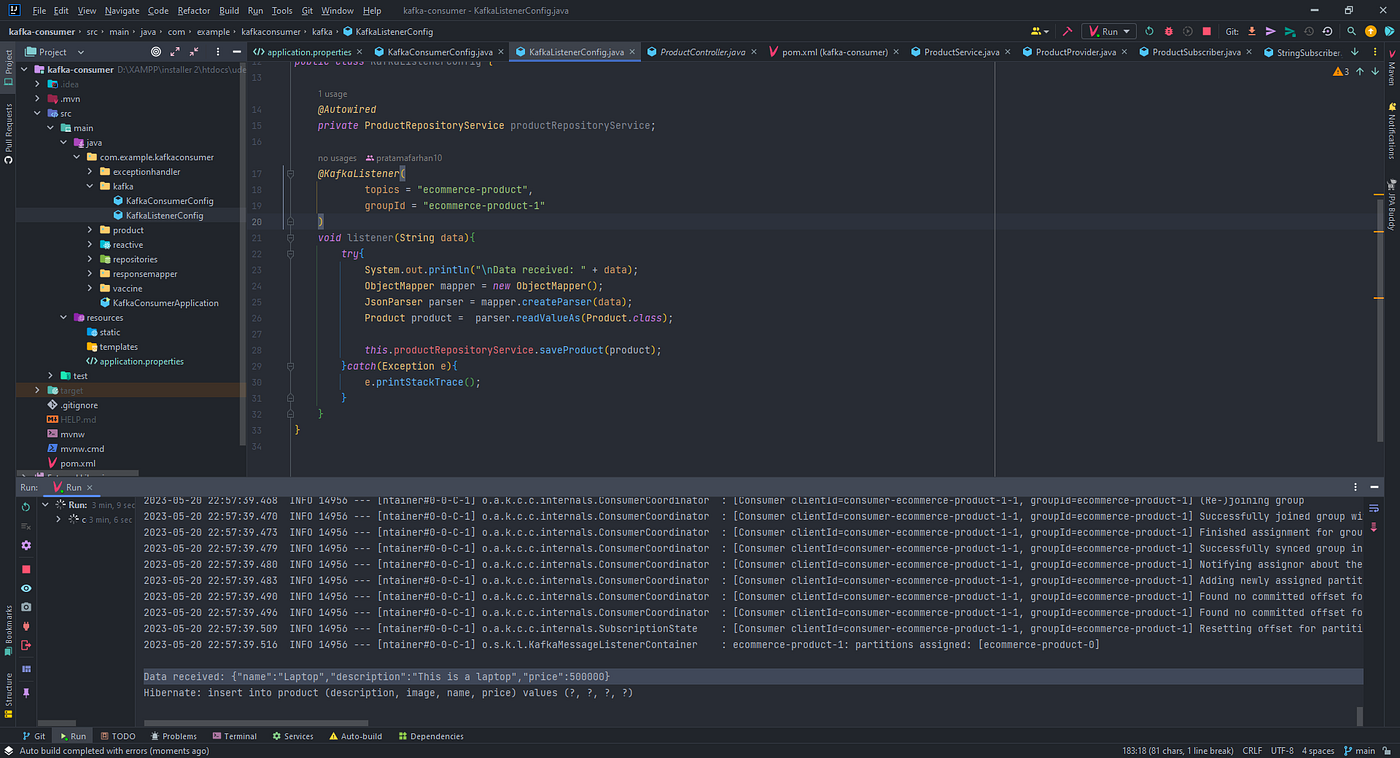The height and width of the screenshot is (758, 1400).
Task: Commit changes using the Git commit arrow icon
Action: (x=1272, y=32)
